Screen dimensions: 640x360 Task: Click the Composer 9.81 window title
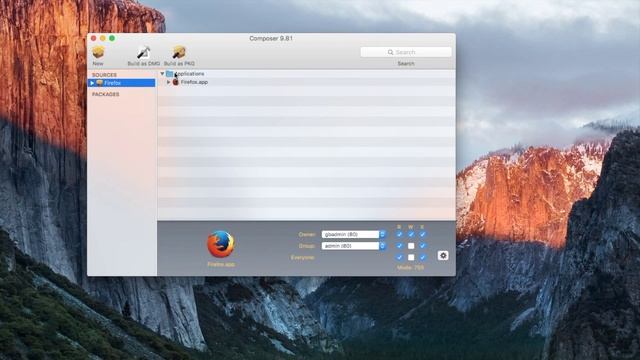[x=271, y=38]
